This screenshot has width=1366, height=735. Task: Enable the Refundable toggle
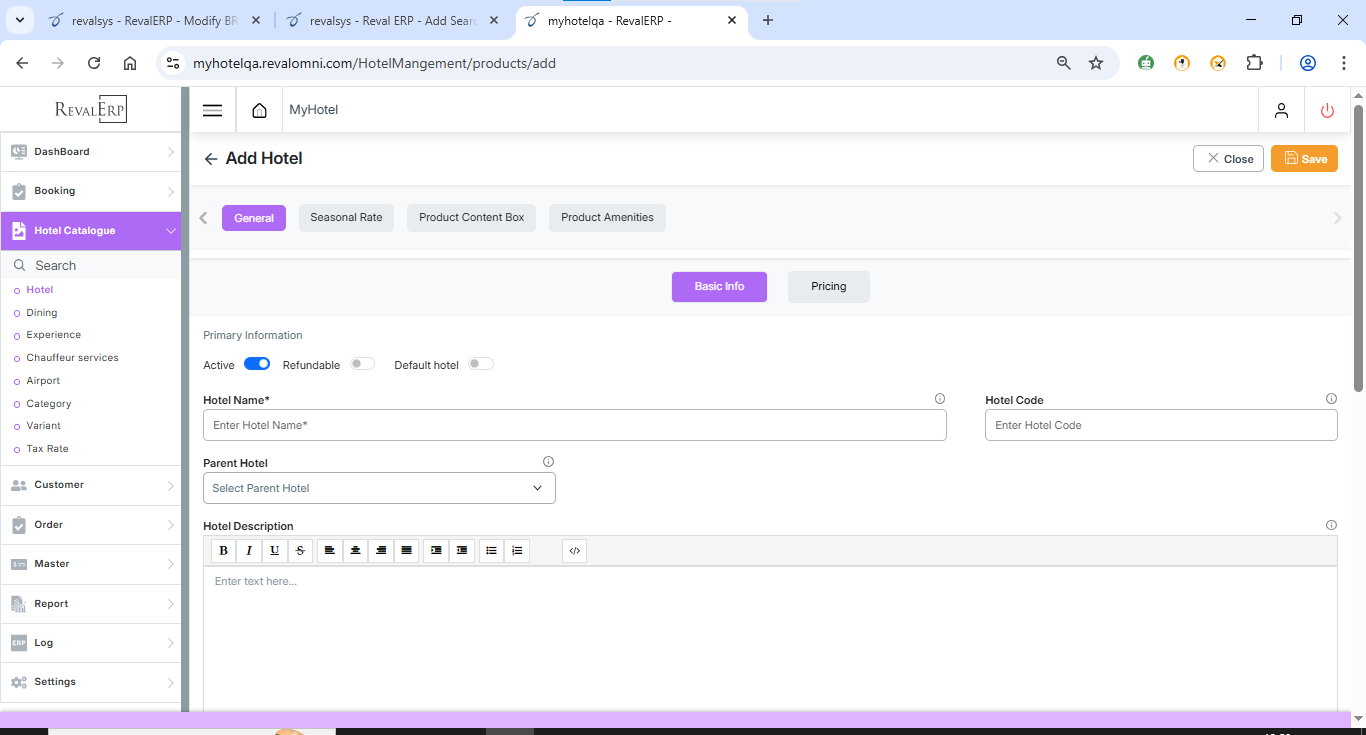[x=362, y=364]
